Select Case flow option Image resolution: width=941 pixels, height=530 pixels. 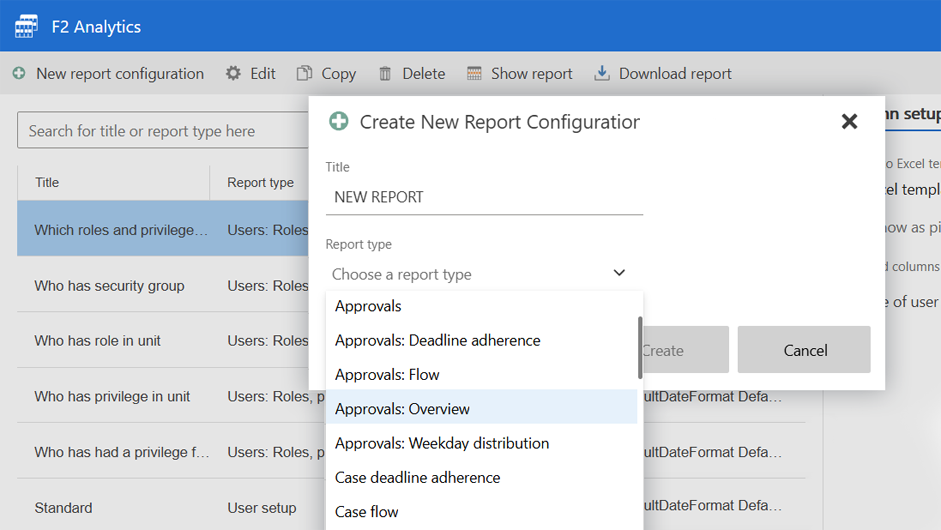(481, 511)
